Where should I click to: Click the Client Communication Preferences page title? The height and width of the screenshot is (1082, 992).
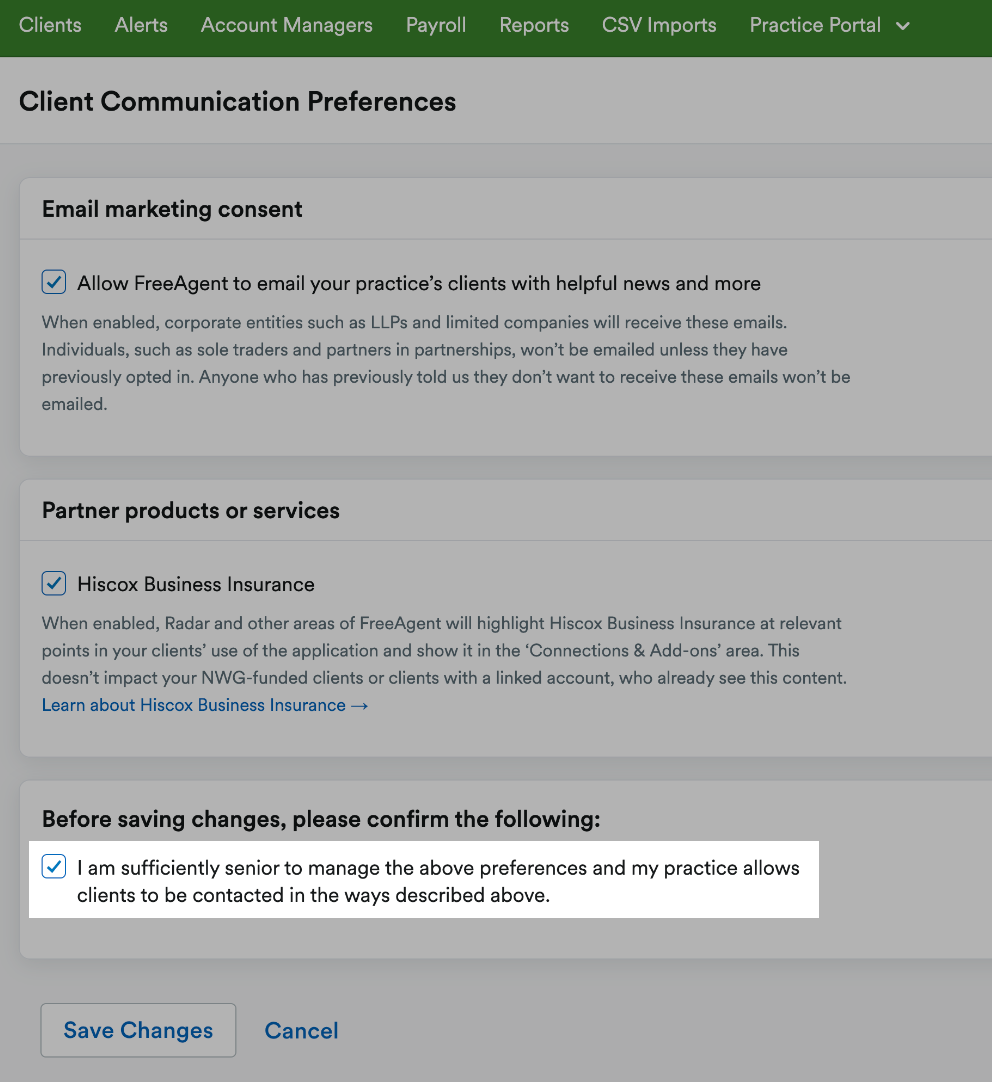click(237, 101)
